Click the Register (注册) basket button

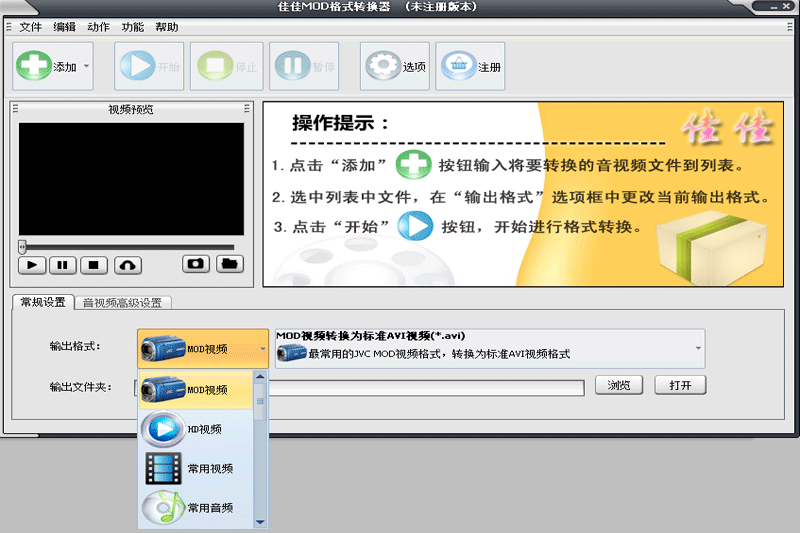pos(470,66)
